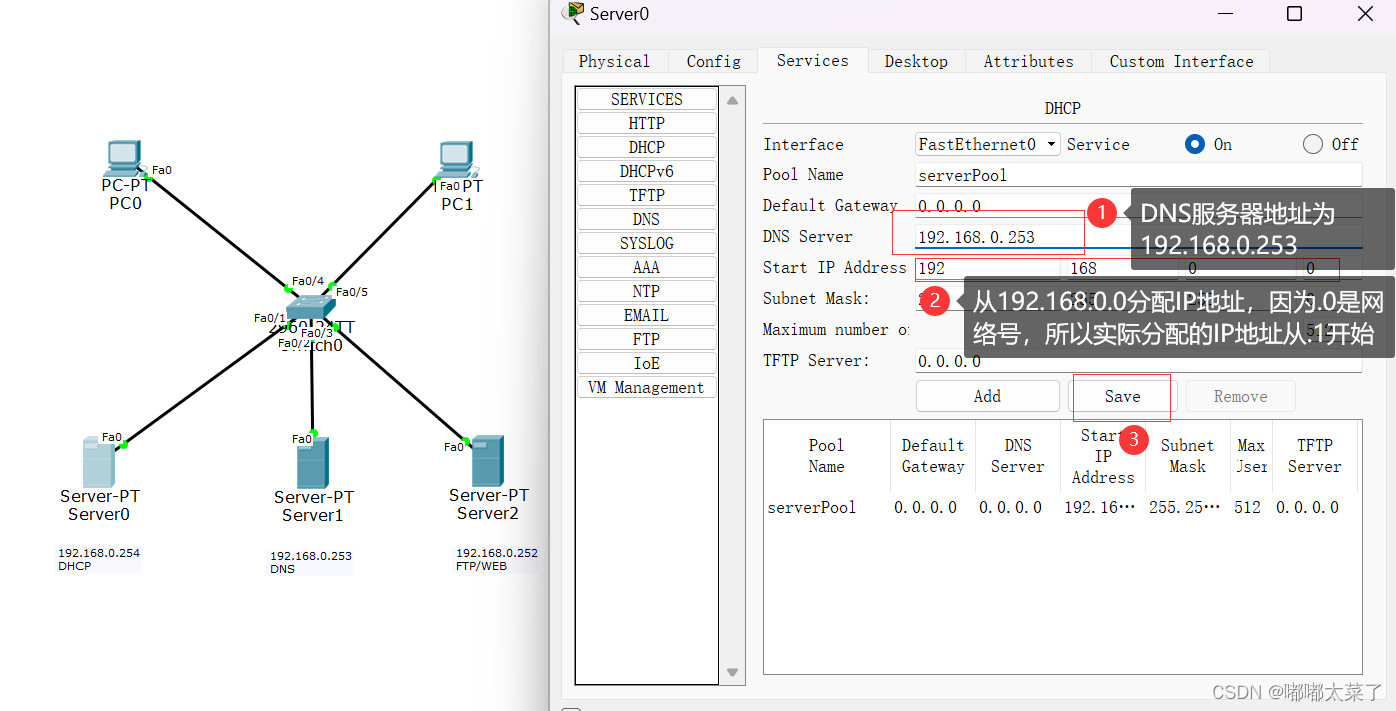Select NTP in services list
The image size is (1396, 711).
[647, 291]
